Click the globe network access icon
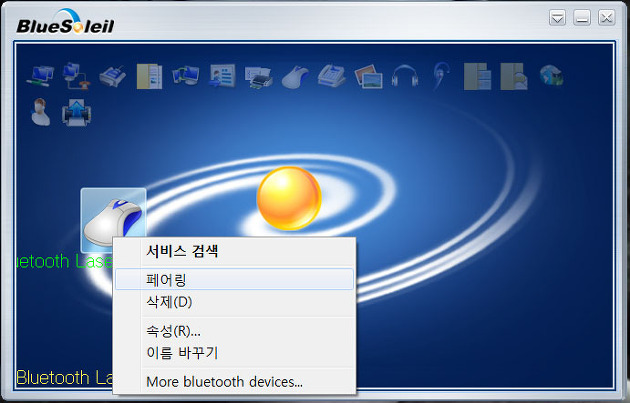 point(551,76)
